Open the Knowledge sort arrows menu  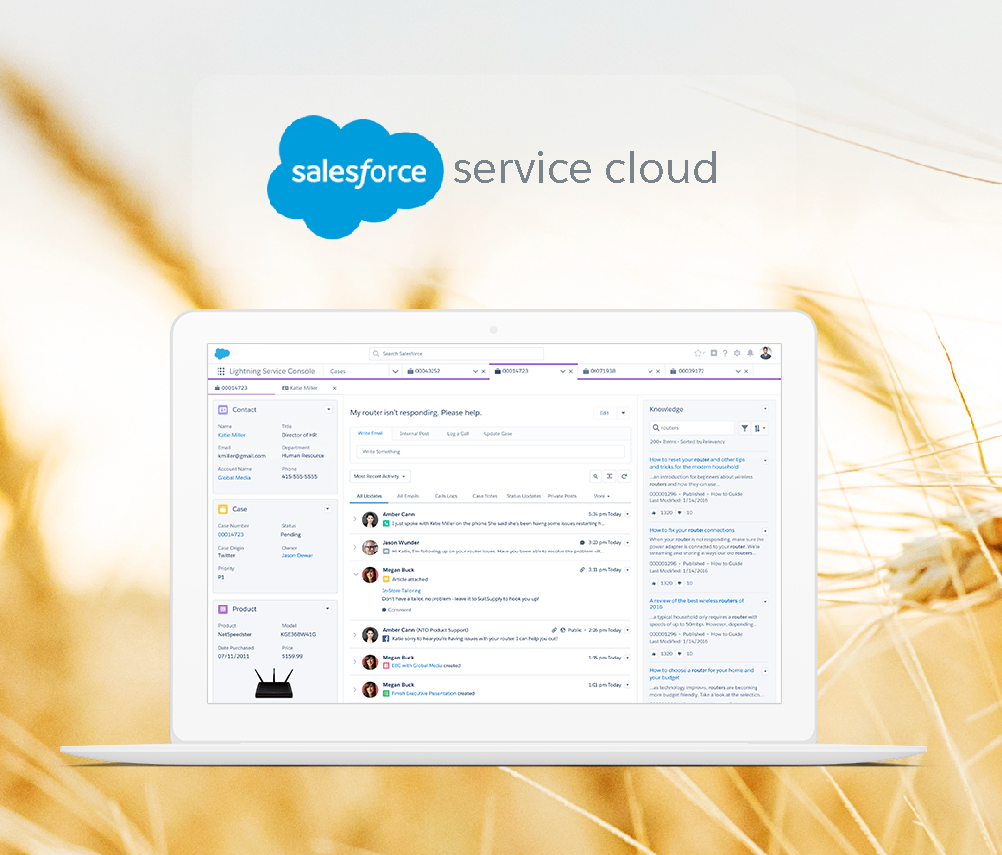[759, 428]
